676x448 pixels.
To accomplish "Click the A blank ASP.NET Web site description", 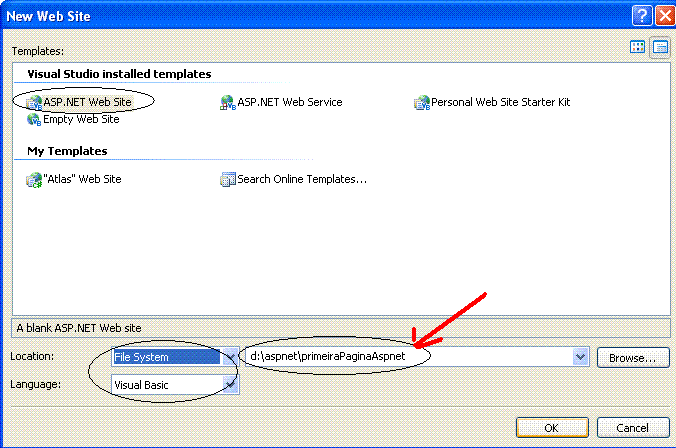I will (x=79, y=328).
